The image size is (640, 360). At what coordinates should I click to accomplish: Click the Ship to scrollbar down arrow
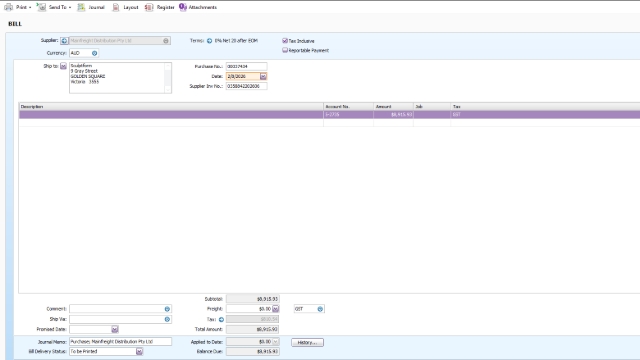[x=168, y=89]
